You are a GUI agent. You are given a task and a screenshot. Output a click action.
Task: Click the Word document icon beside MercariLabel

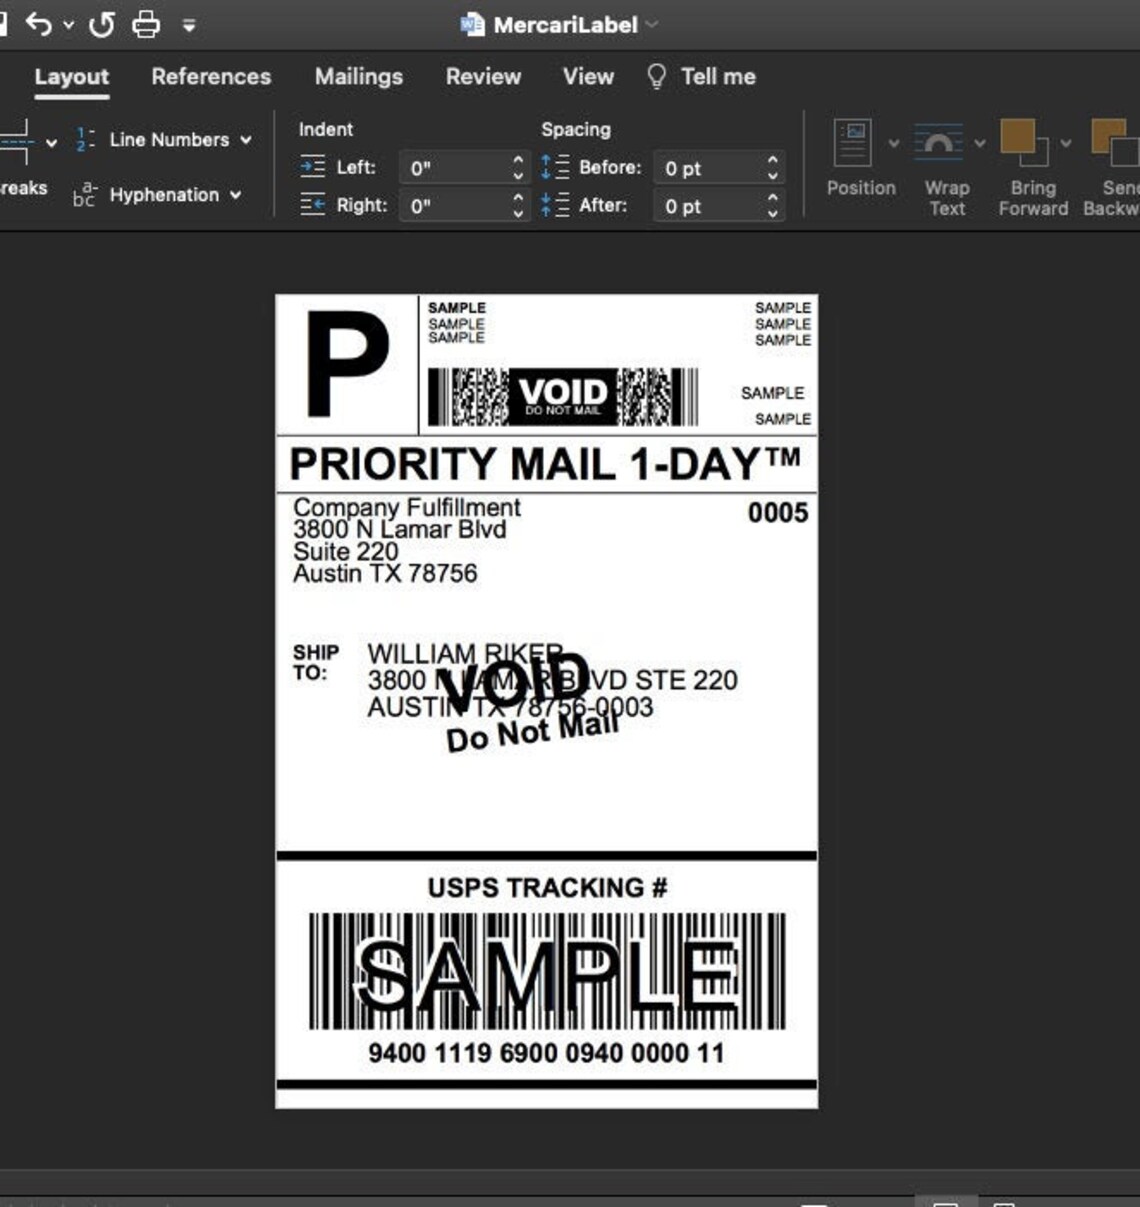coord(470,24)
